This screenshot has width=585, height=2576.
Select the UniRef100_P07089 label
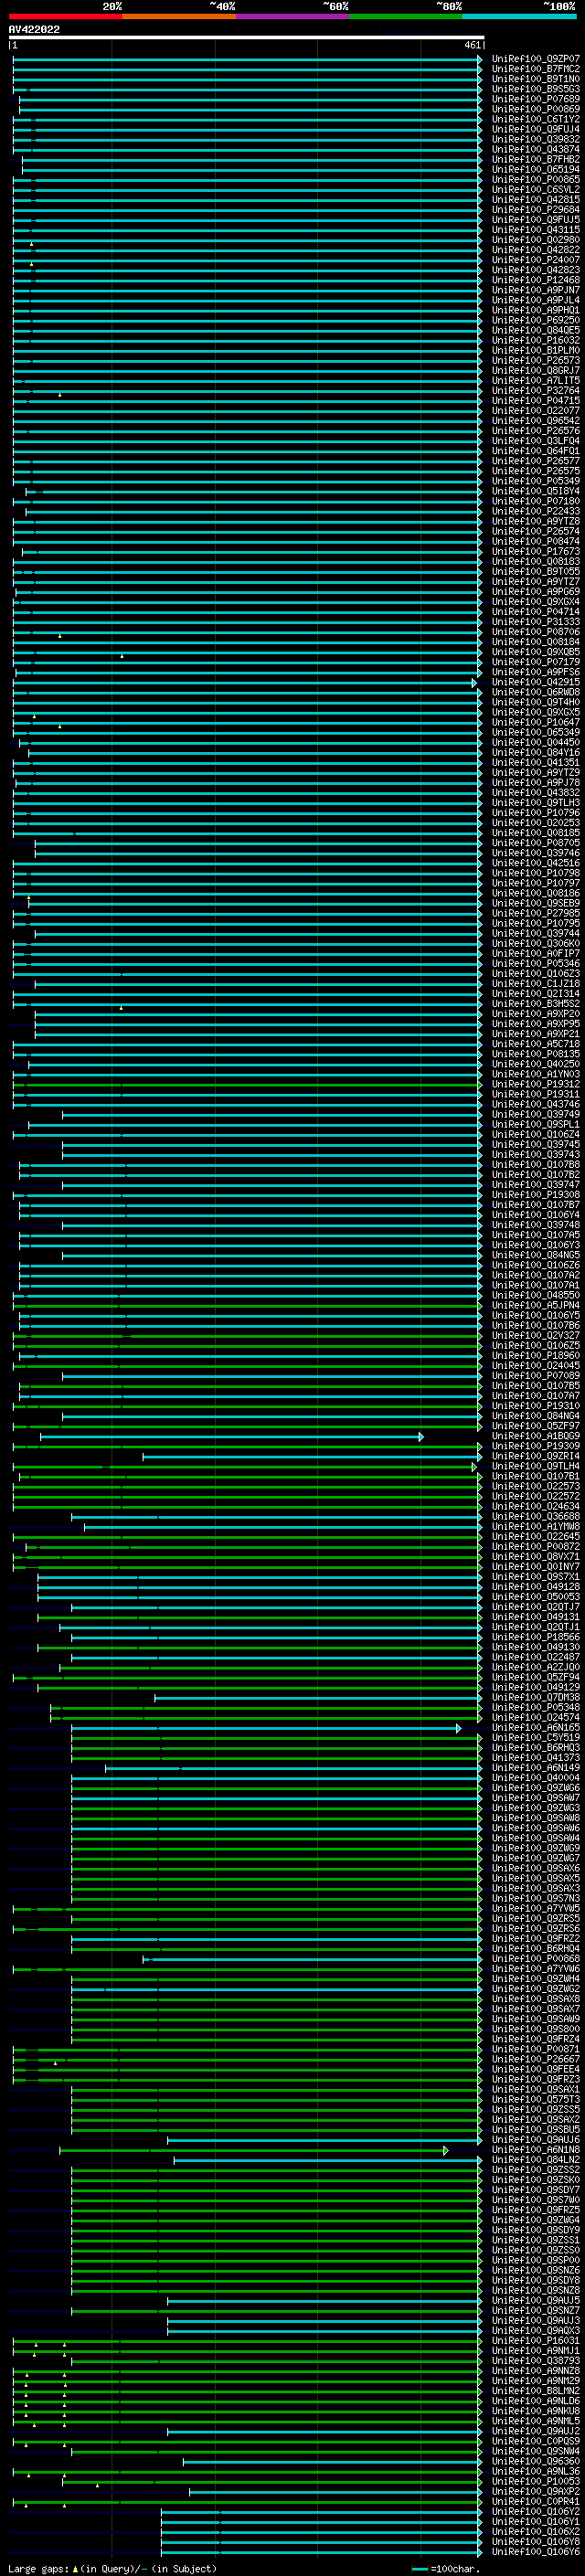click(535, 1376)
